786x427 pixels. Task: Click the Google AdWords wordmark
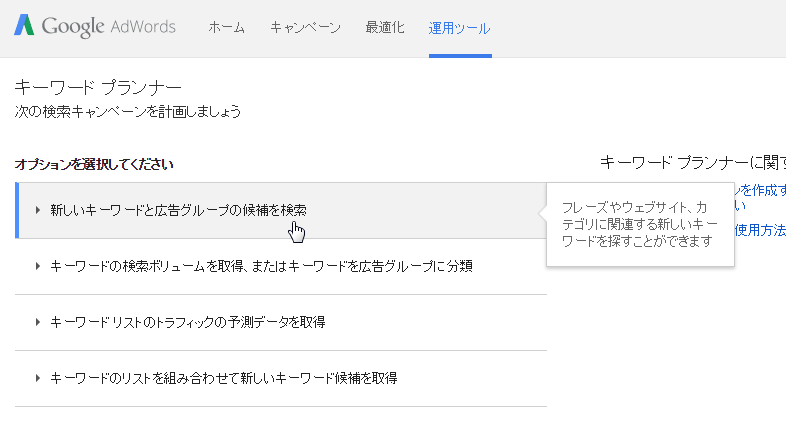point(108,27)
